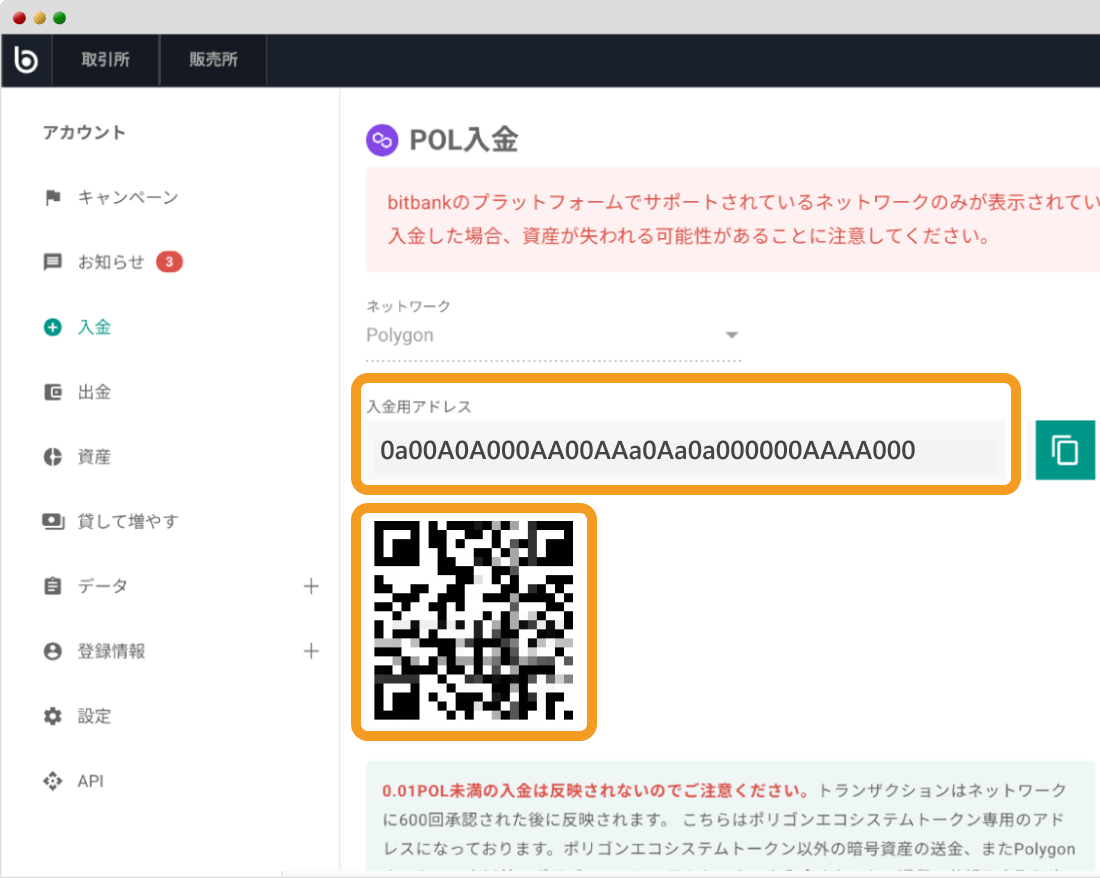Screen dimensions: 1100x878
Task: Click the pie chart 資産 icon
Action: coord(53,457)
